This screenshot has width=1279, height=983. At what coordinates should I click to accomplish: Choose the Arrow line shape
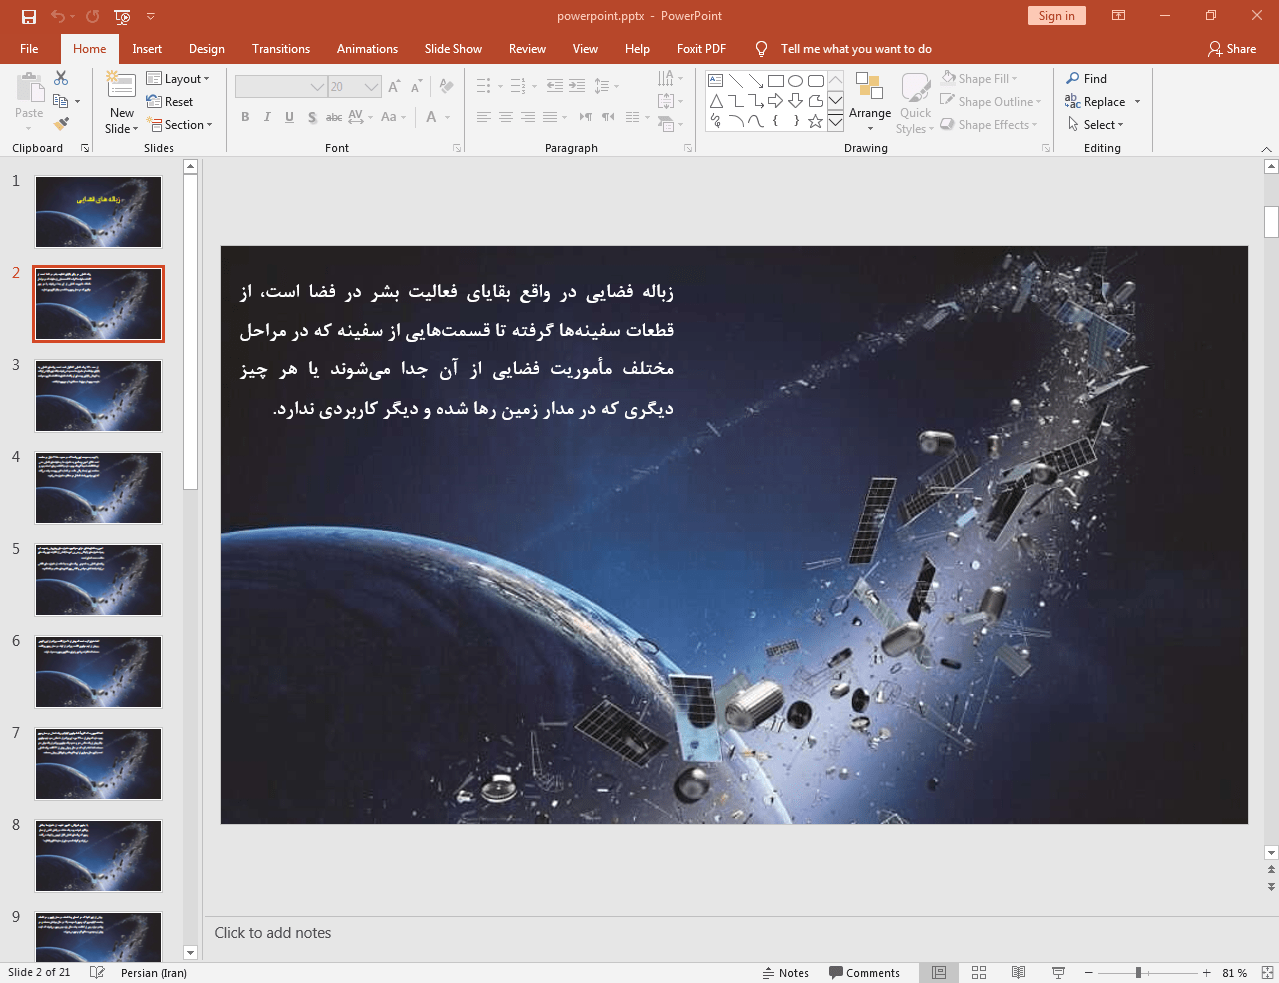click(x=756, y=80)
